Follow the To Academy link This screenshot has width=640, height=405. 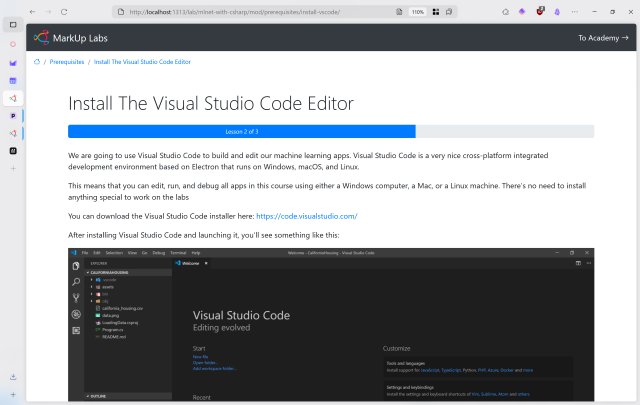[x=603, y=38]
